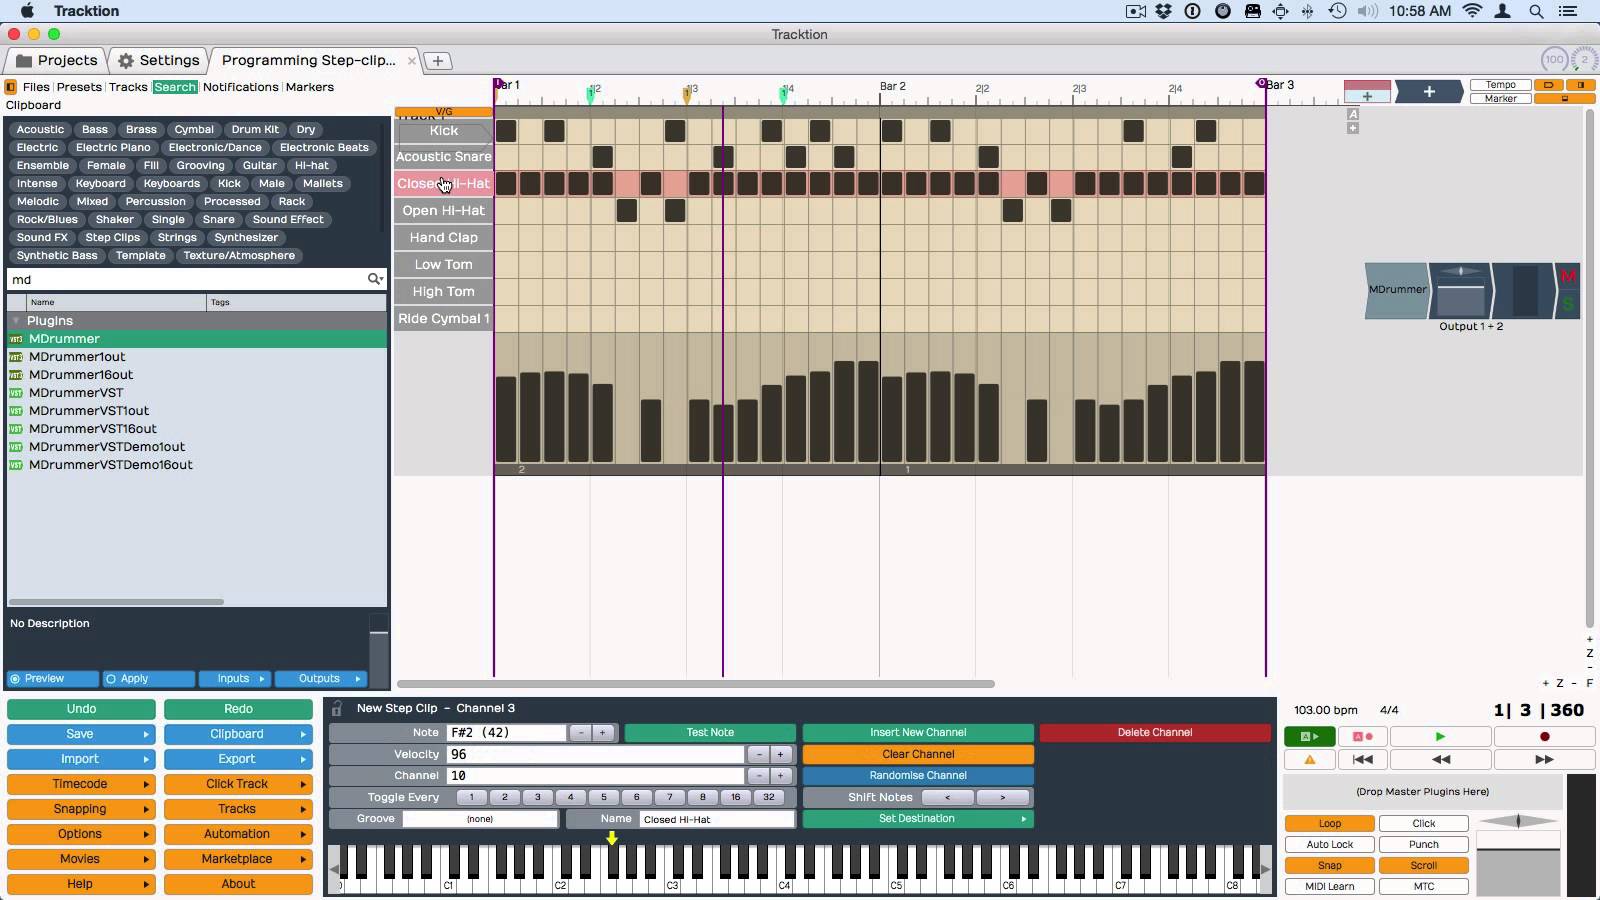The image size is (1600, 900).
Task: Toggle the Click metronome button
Action: [1424, 823]
